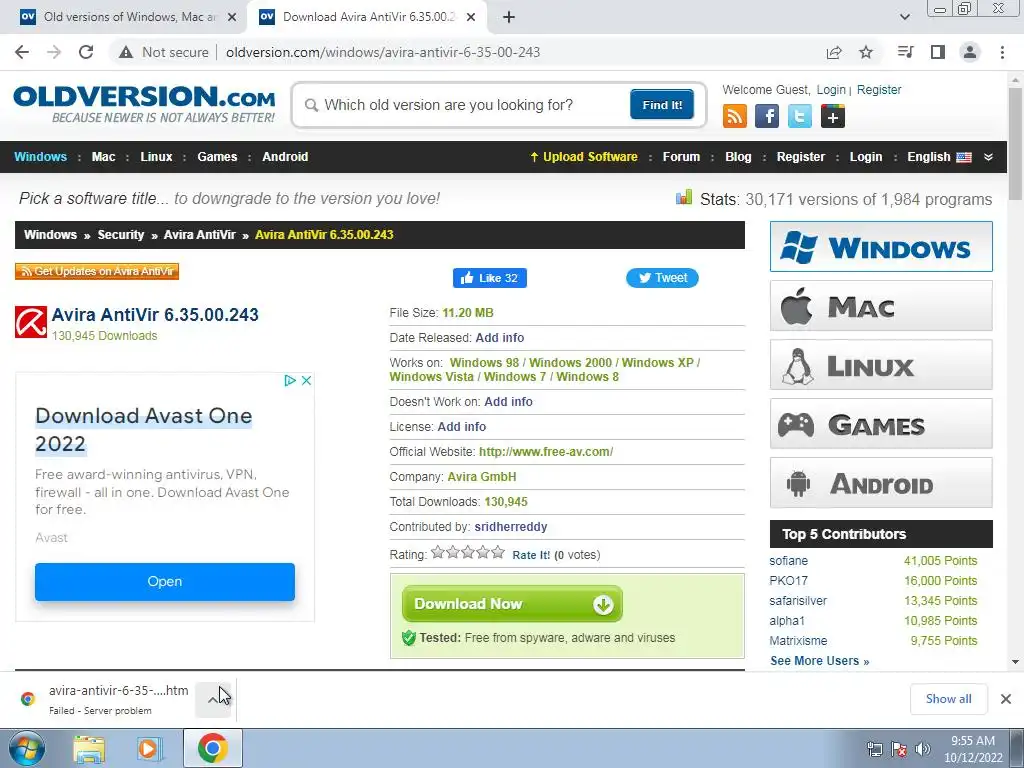The image size is (1024, 768).
Task: Click Show all downloads button
Action: click(x=948, y=699)
